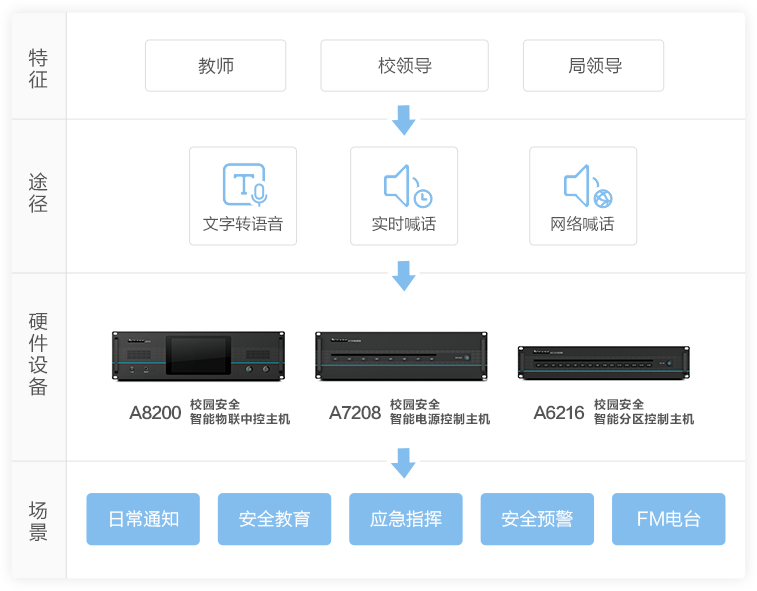Open the 安全预警 scenario
This screenshot has width=757, height=591.
(537, 519)
